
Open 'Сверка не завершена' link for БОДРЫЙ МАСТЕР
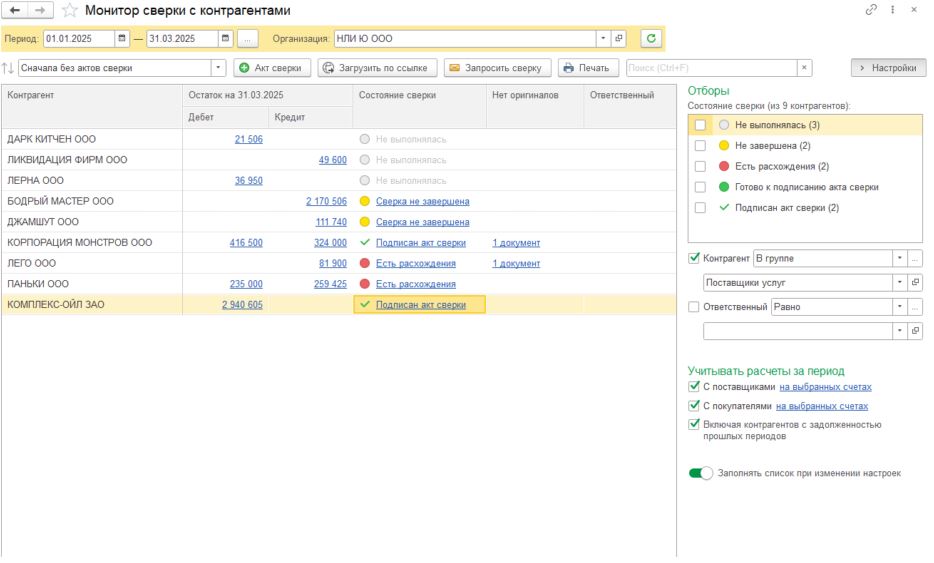tap(422, 201)
